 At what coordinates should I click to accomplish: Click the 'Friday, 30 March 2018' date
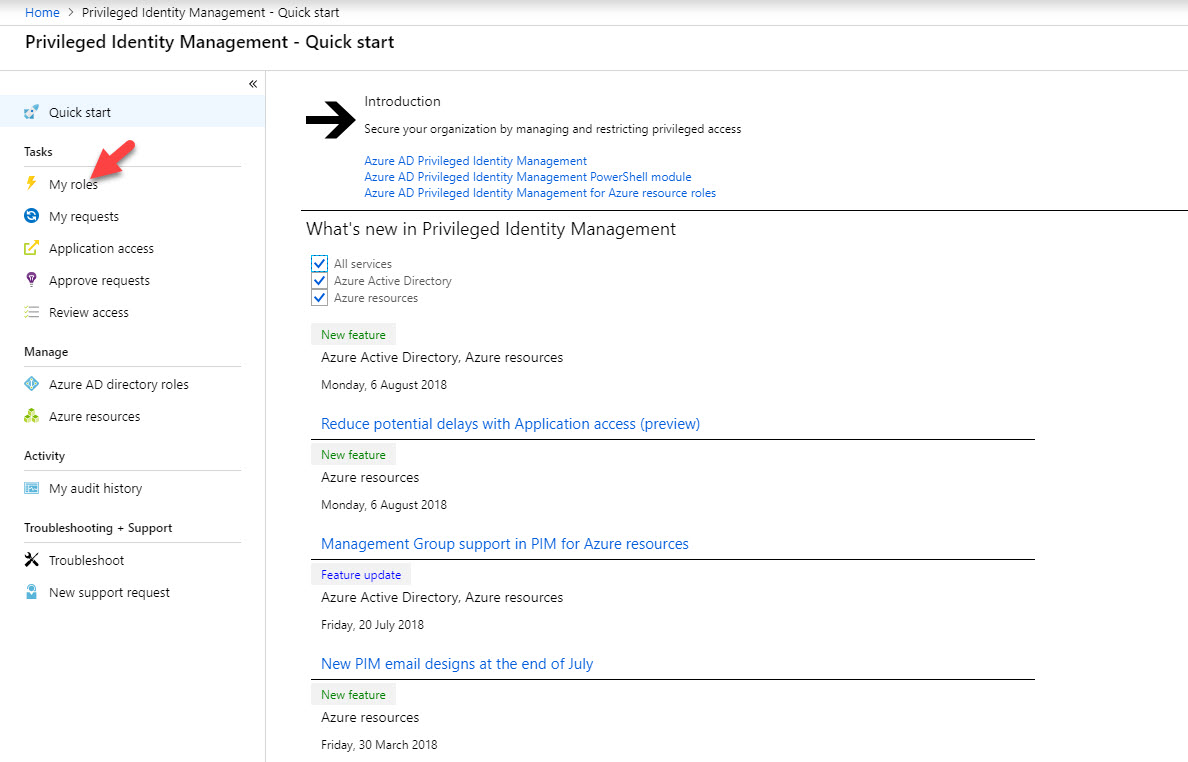379,745
